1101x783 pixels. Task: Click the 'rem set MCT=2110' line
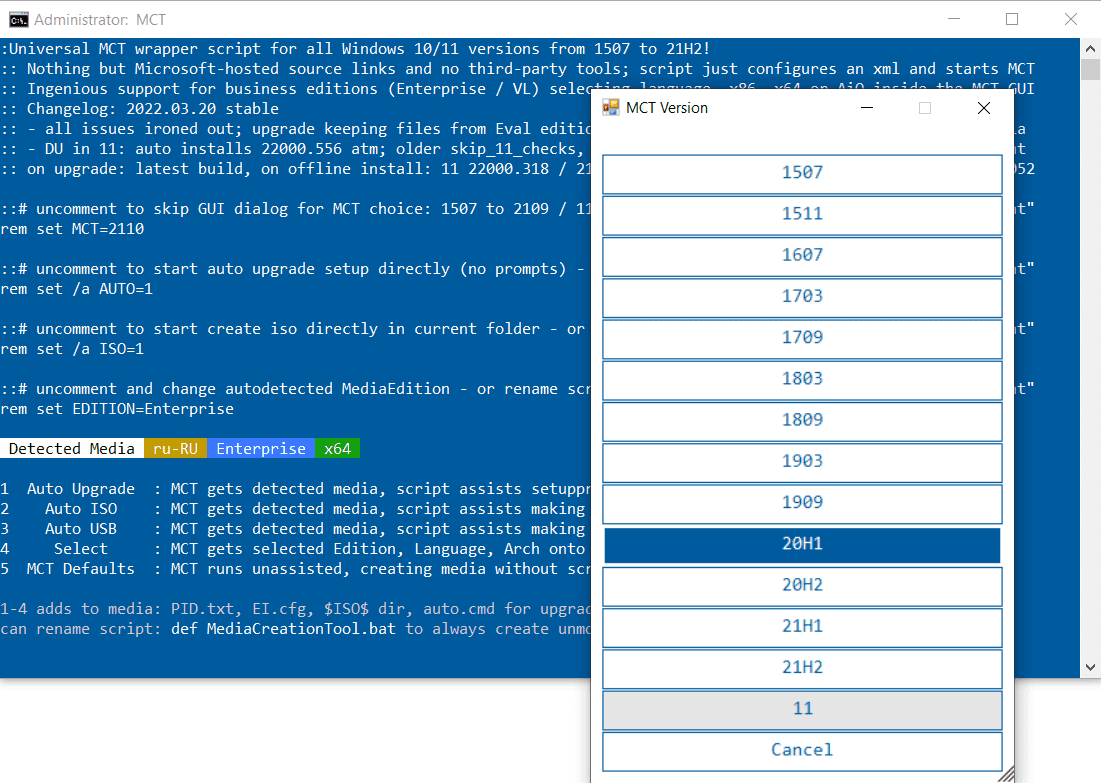point(72,229)
